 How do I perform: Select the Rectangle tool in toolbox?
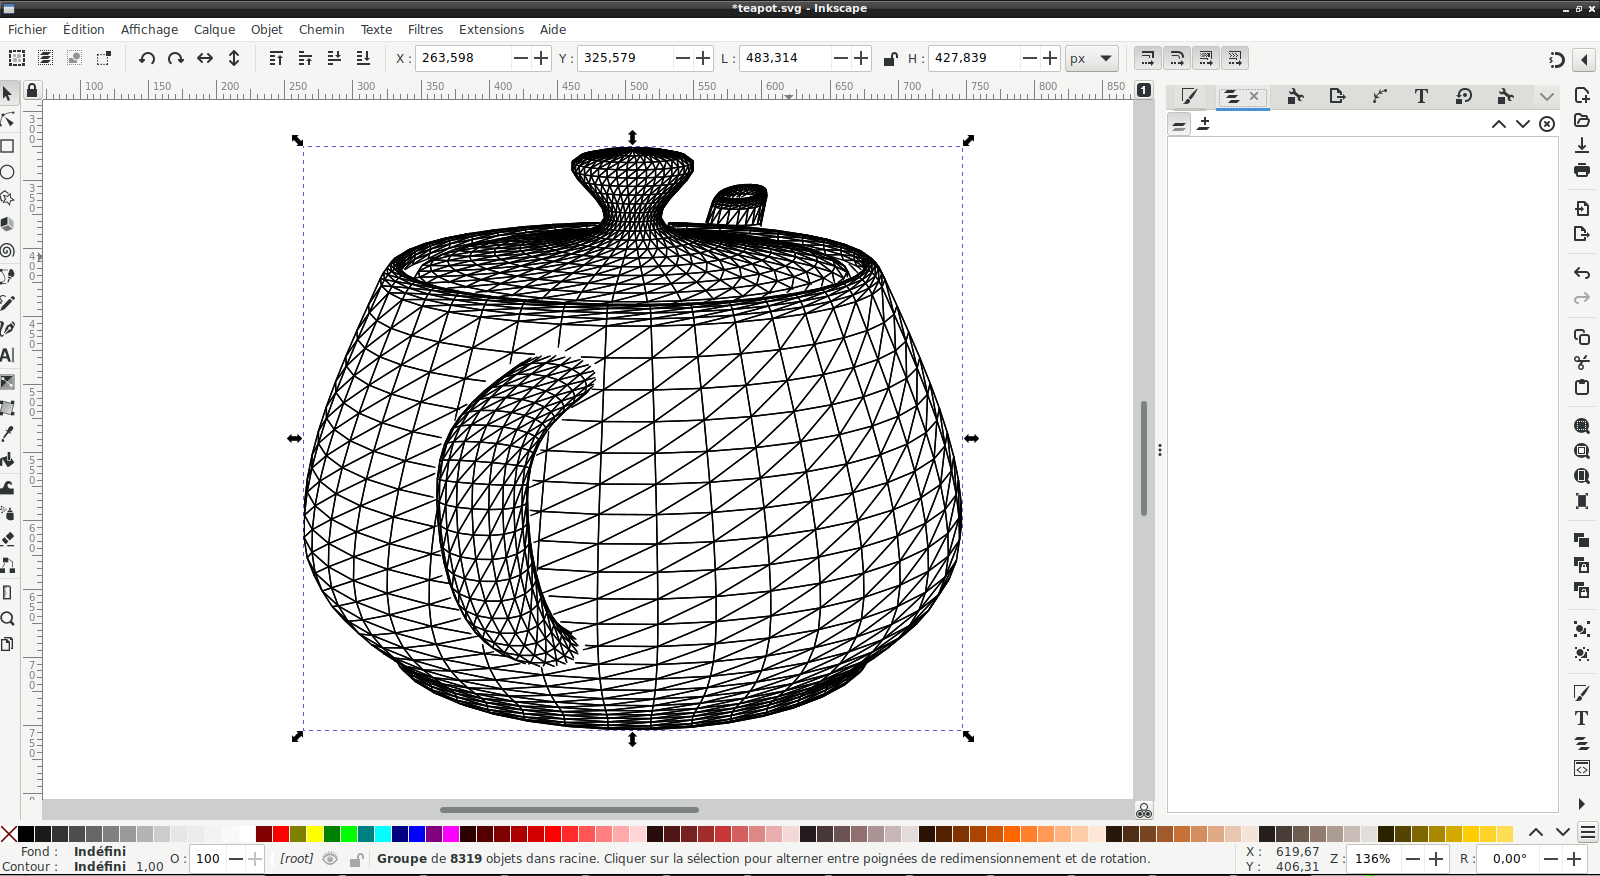[8, 146]
